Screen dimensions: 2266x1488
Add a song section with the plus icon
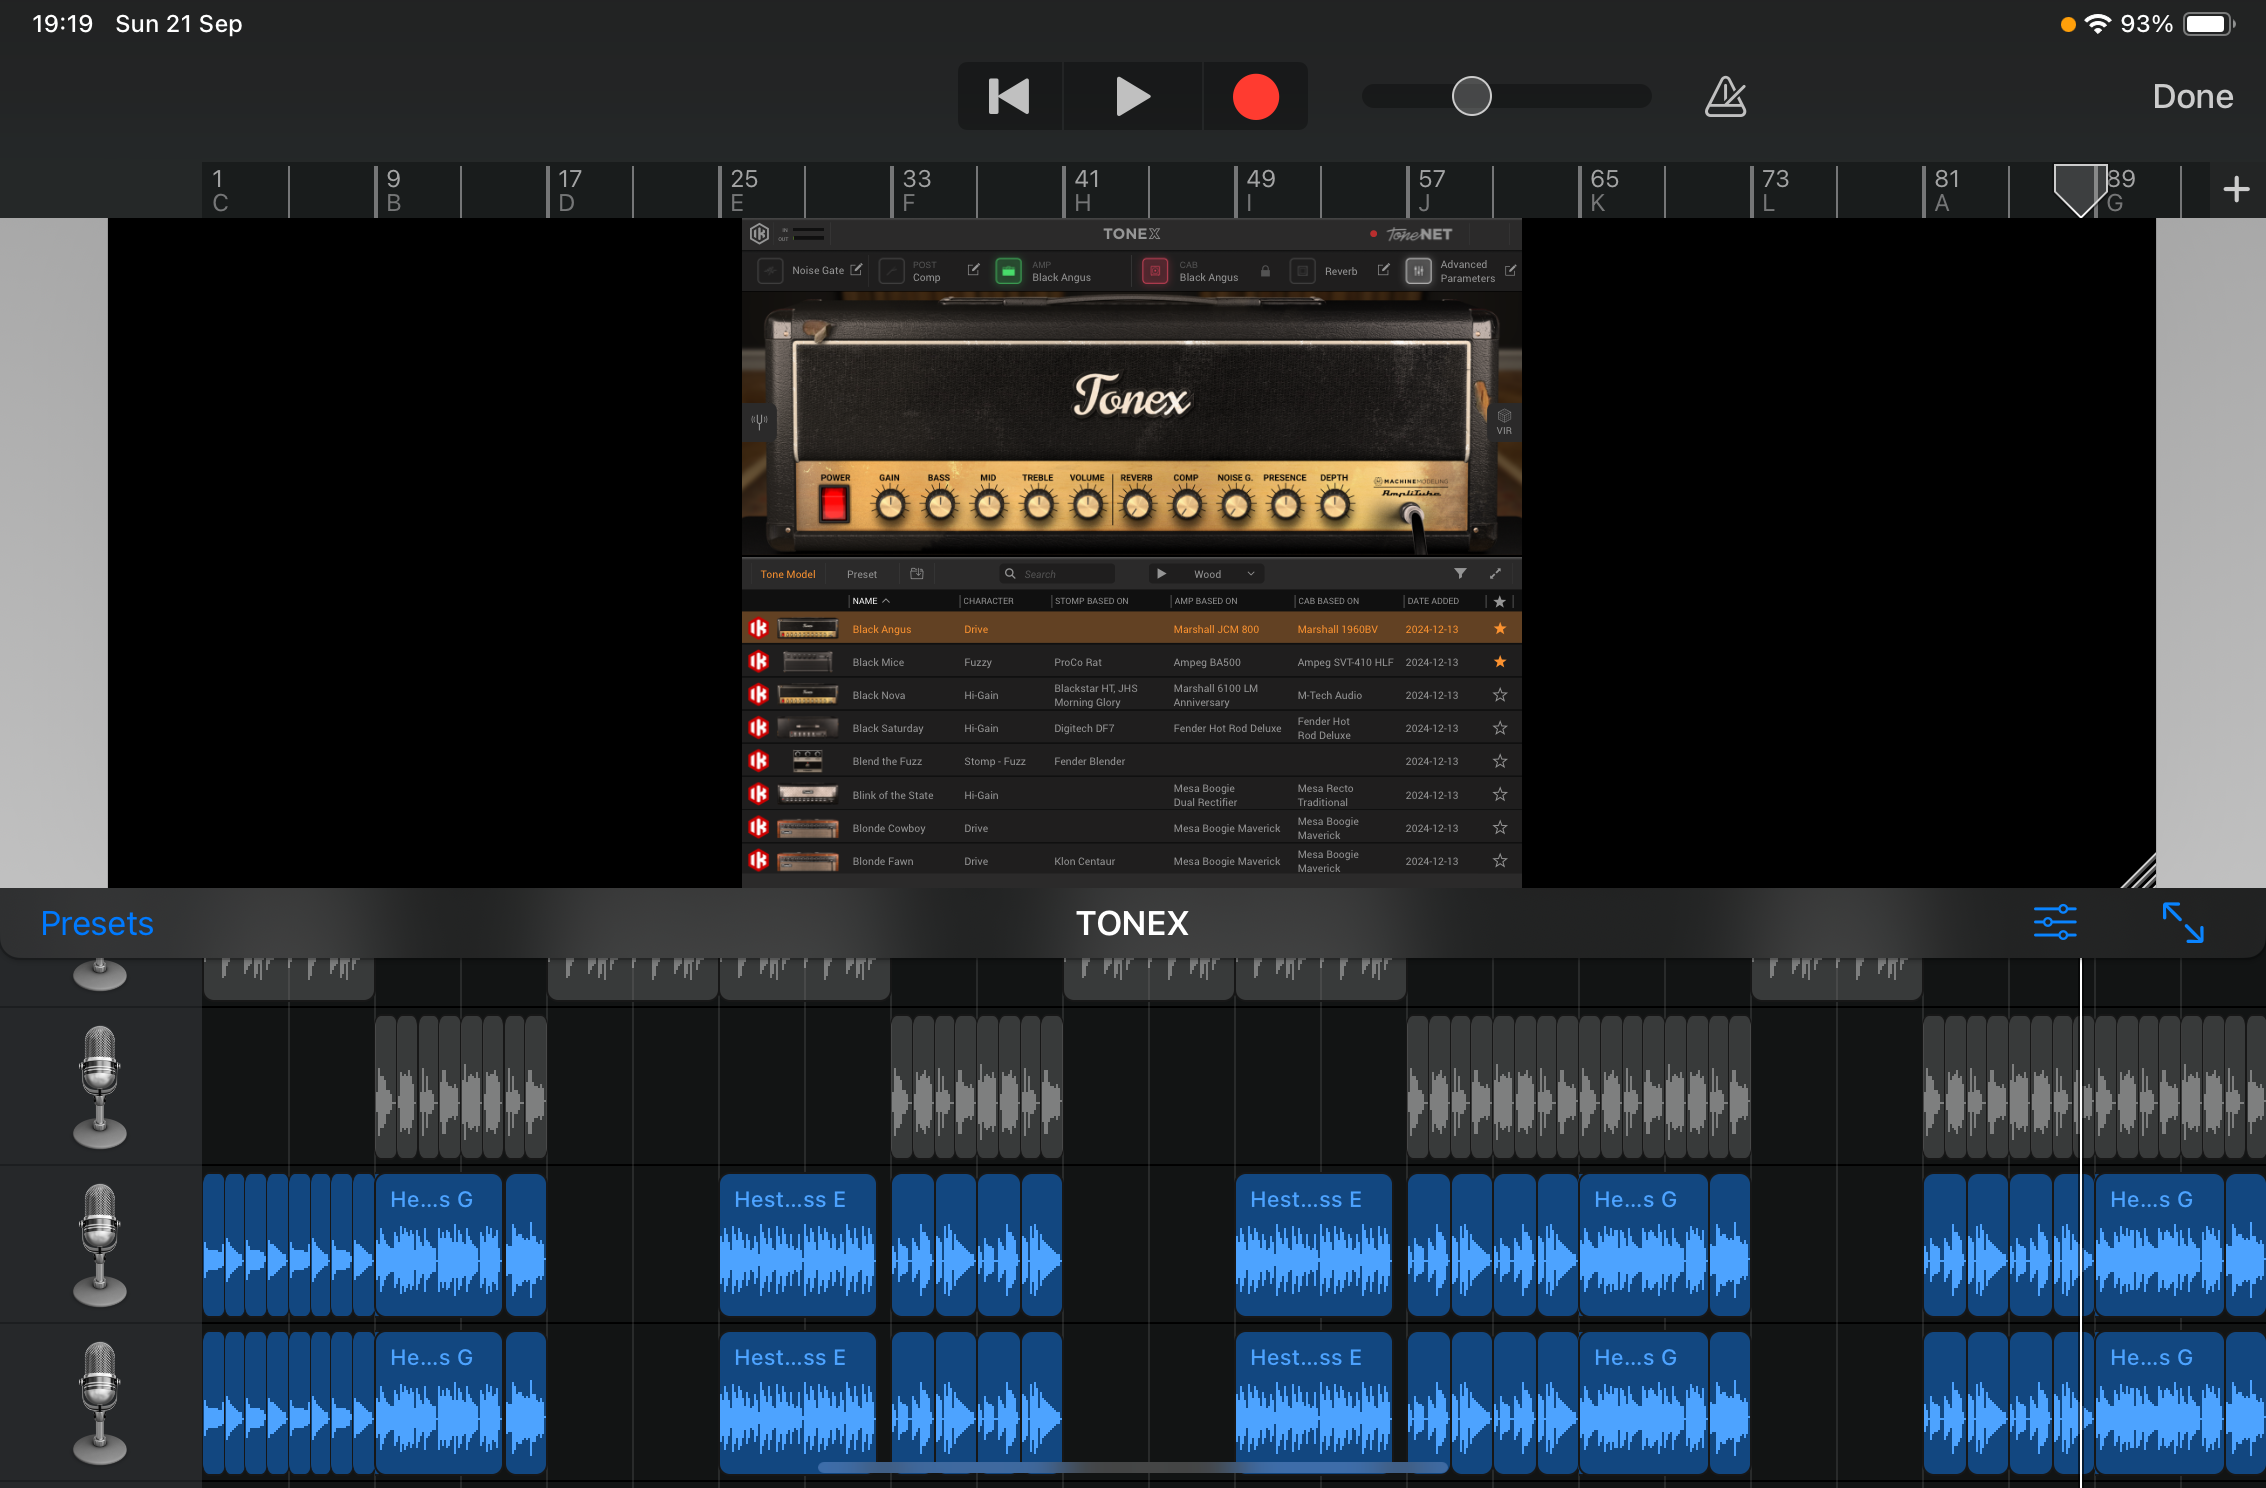pyautogui.click(x=2236, y=189)
